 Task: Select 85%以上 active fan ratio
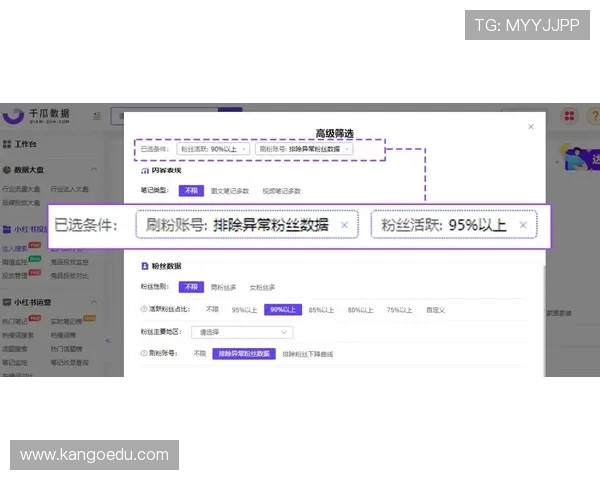tap(321, 310)
